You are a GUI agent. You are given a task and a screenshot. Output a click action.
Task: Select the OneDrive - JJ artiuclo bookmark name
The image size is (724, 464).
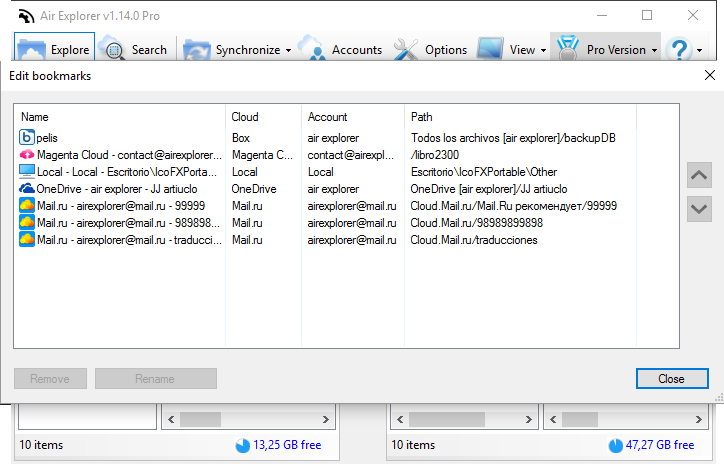(x=117, y=189)
